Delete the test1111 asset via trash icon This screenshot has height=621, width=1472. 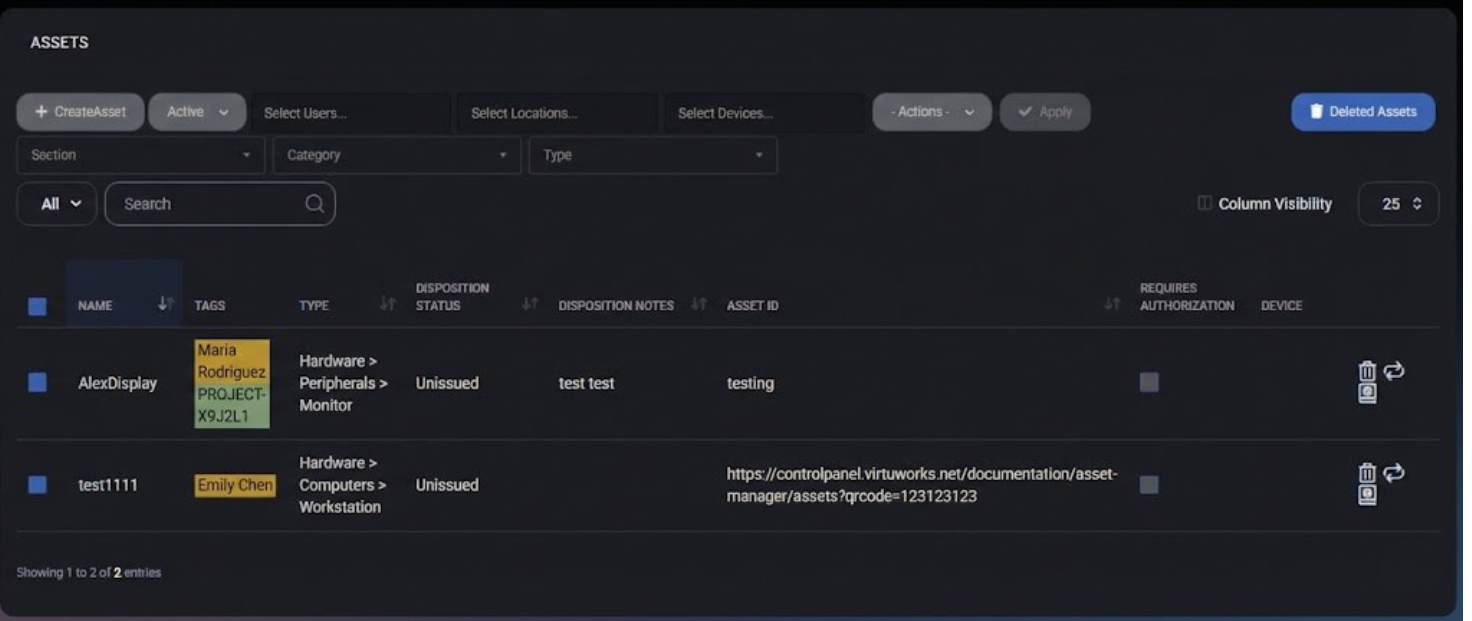(x=1366, y=473)
